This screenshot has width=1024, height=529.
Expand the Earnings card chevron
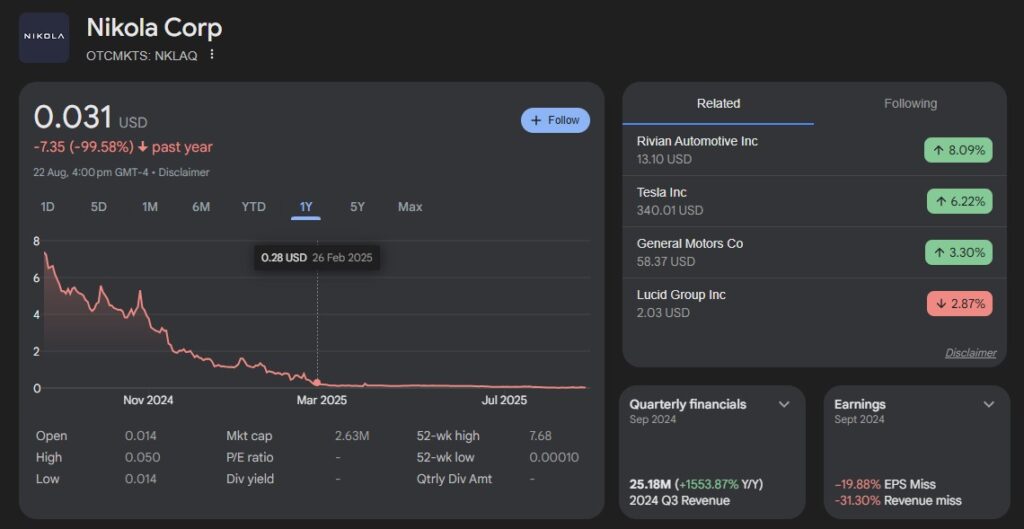coord(989,404)
